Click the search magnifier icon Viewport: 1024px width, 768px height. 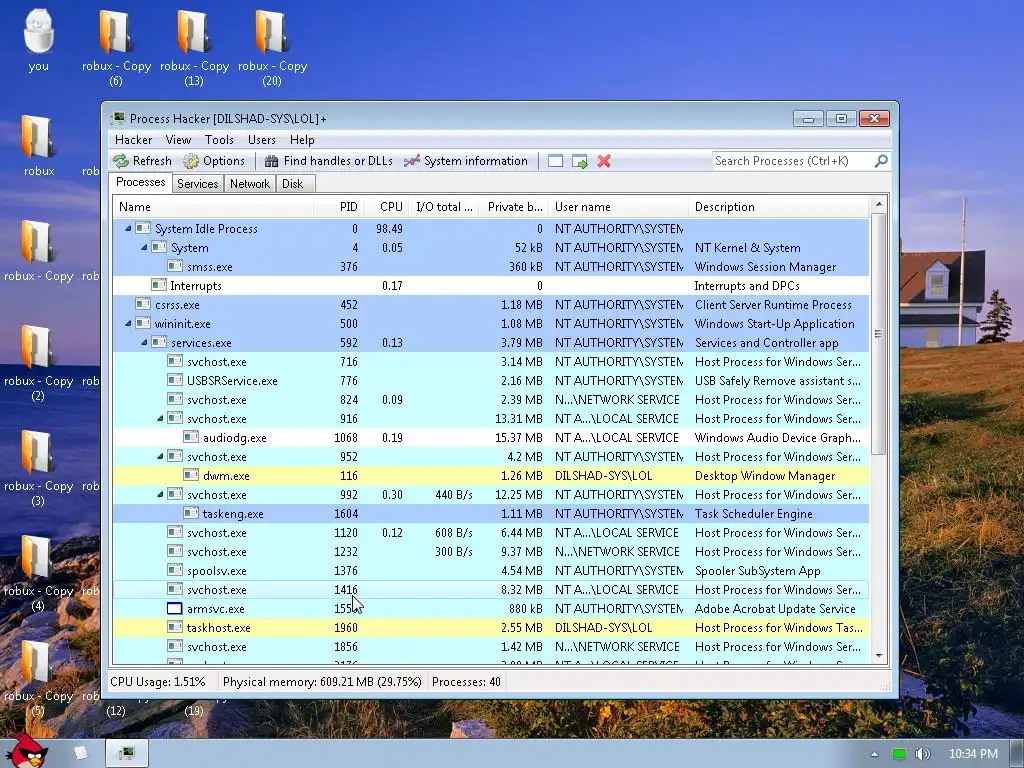pyautogui.click(x=881, y=161)
